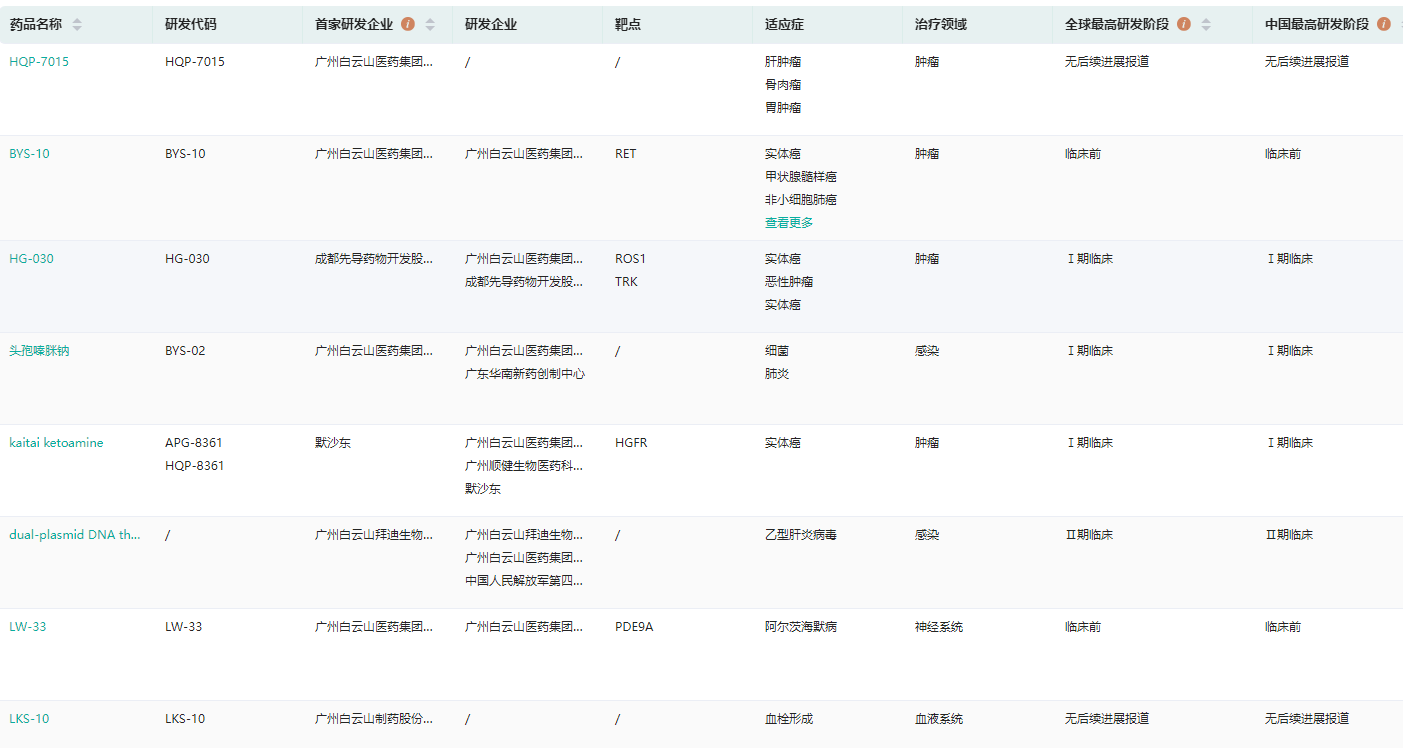Select the 非小细胞肺癌 indication
The width and height of the screenshot is (1403, 748).
(801, 200)
